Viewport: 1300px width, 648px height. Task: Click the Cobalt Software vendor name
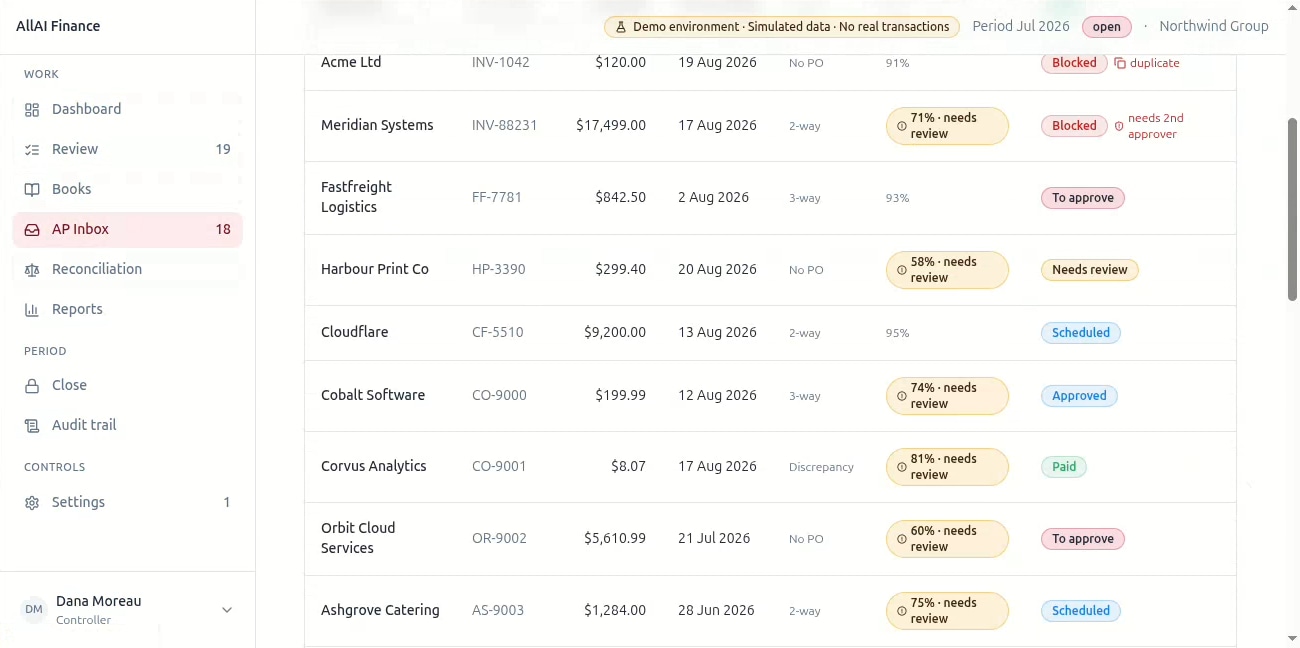tap(373, 396)
